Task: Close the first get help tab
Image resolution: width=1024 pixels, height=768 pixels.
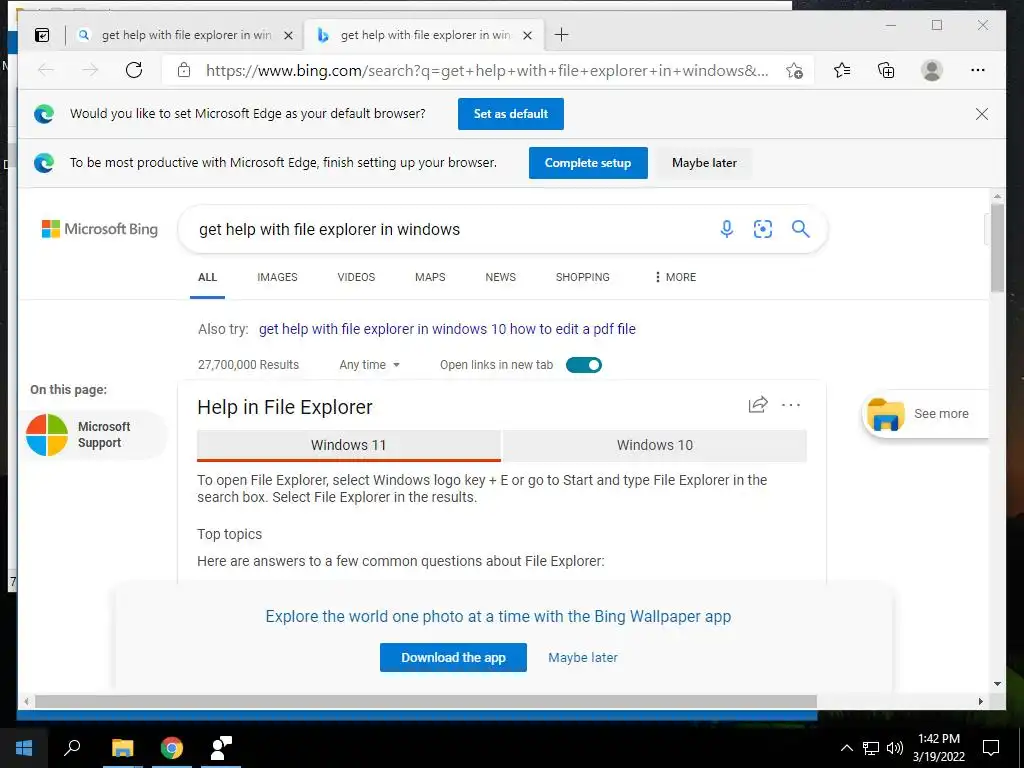Action: [x=288, y=35]
